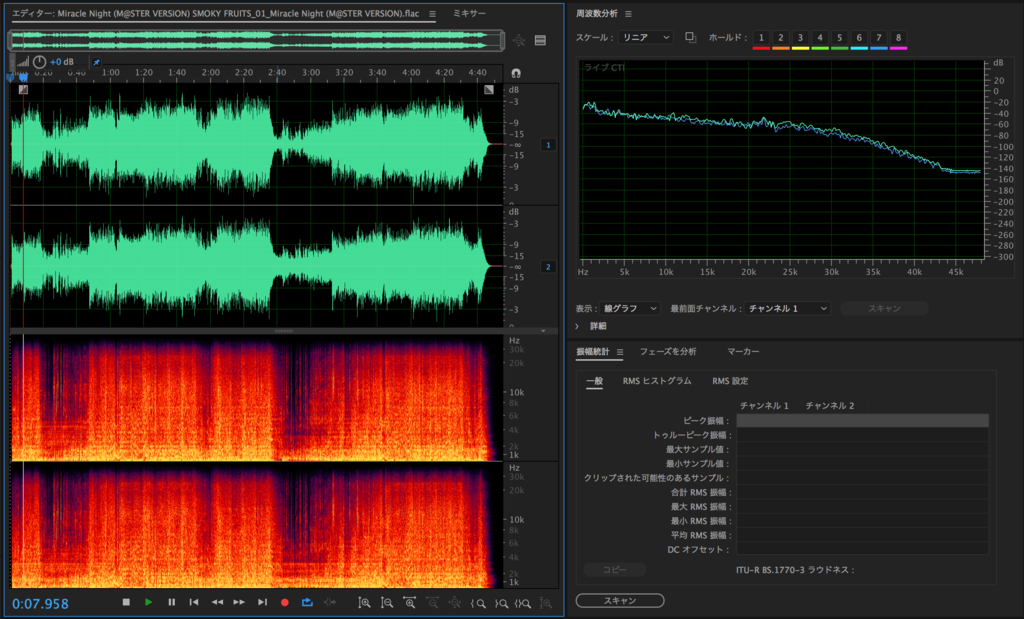The image size is (1024, 619).
Task: Click the スキャン button in frequency analysis
Action: click(x=884, y=308)
